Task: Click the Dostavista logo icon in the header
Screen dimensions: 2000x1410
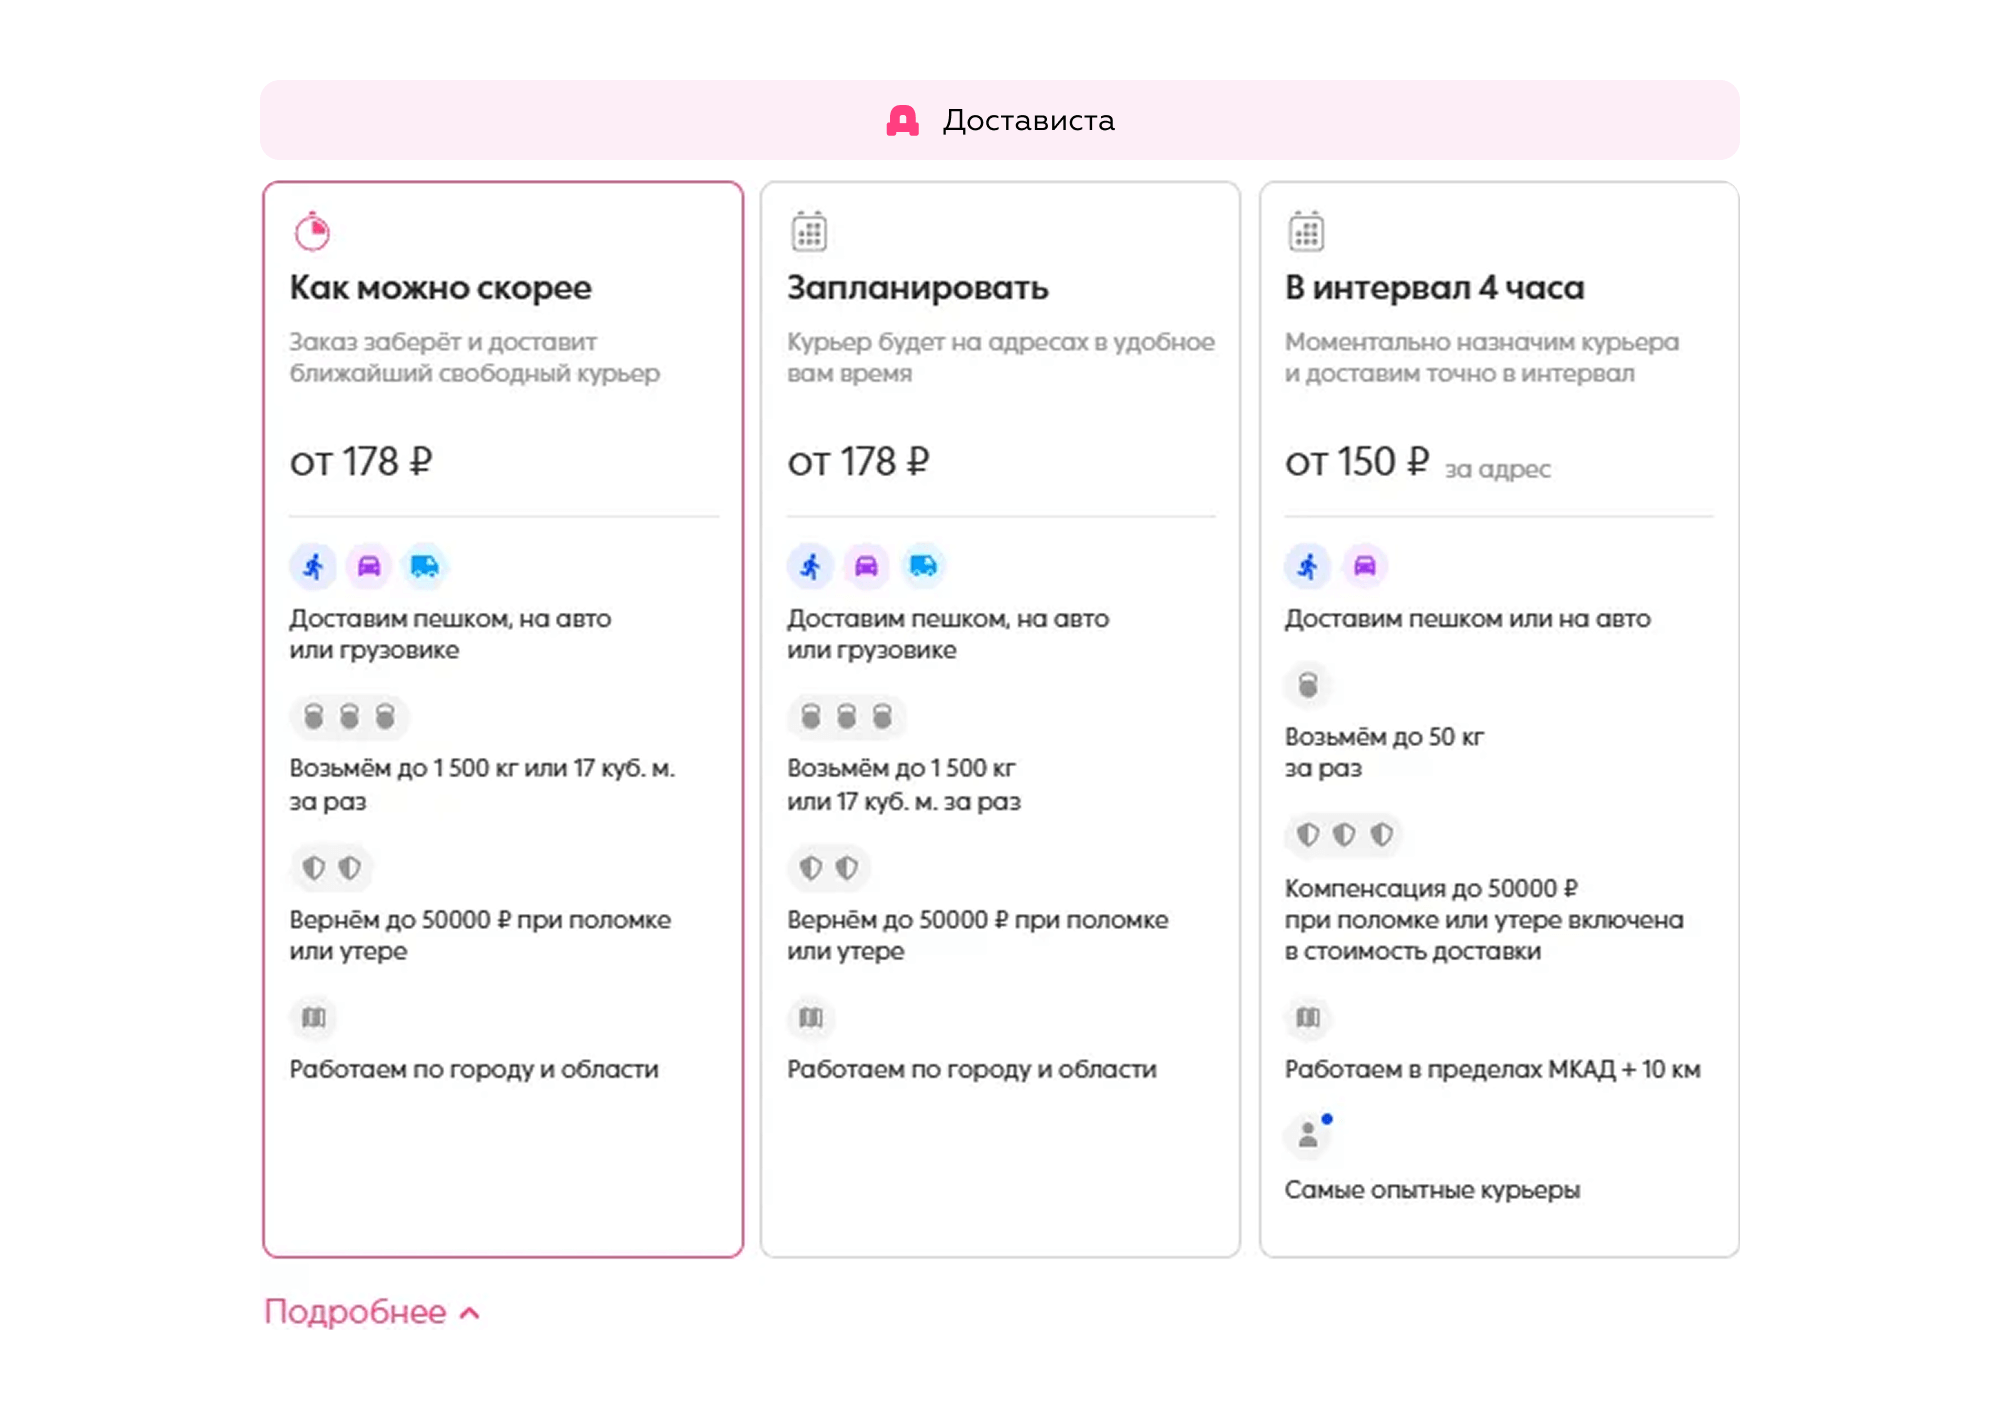Action: coord(902,121)
